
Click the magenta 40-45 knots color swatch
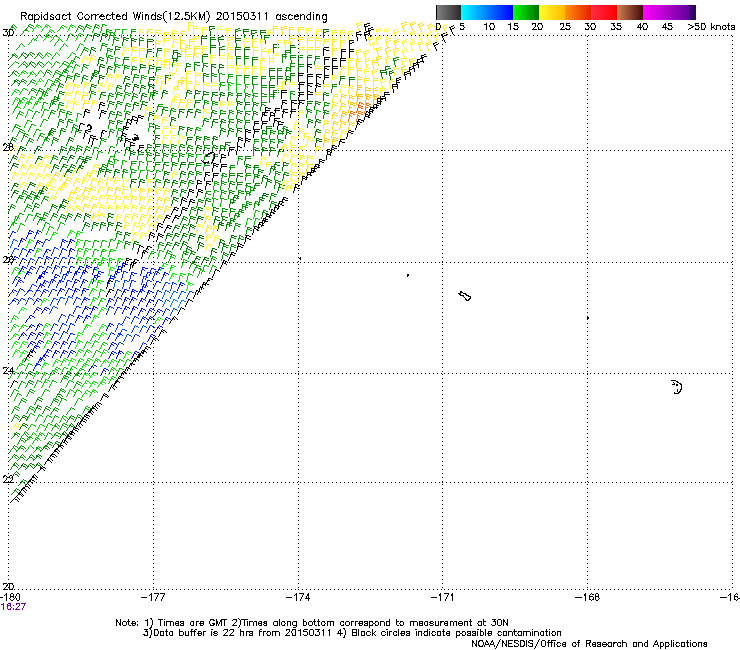click(x=656, y=12)
